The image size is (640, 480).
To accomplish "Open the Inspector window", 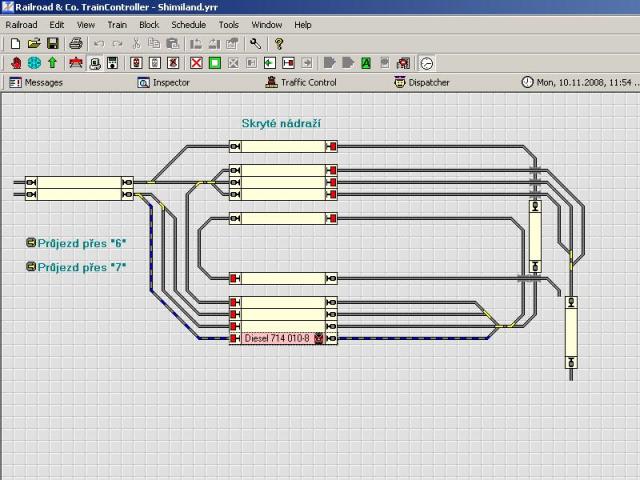I will 164,82.
